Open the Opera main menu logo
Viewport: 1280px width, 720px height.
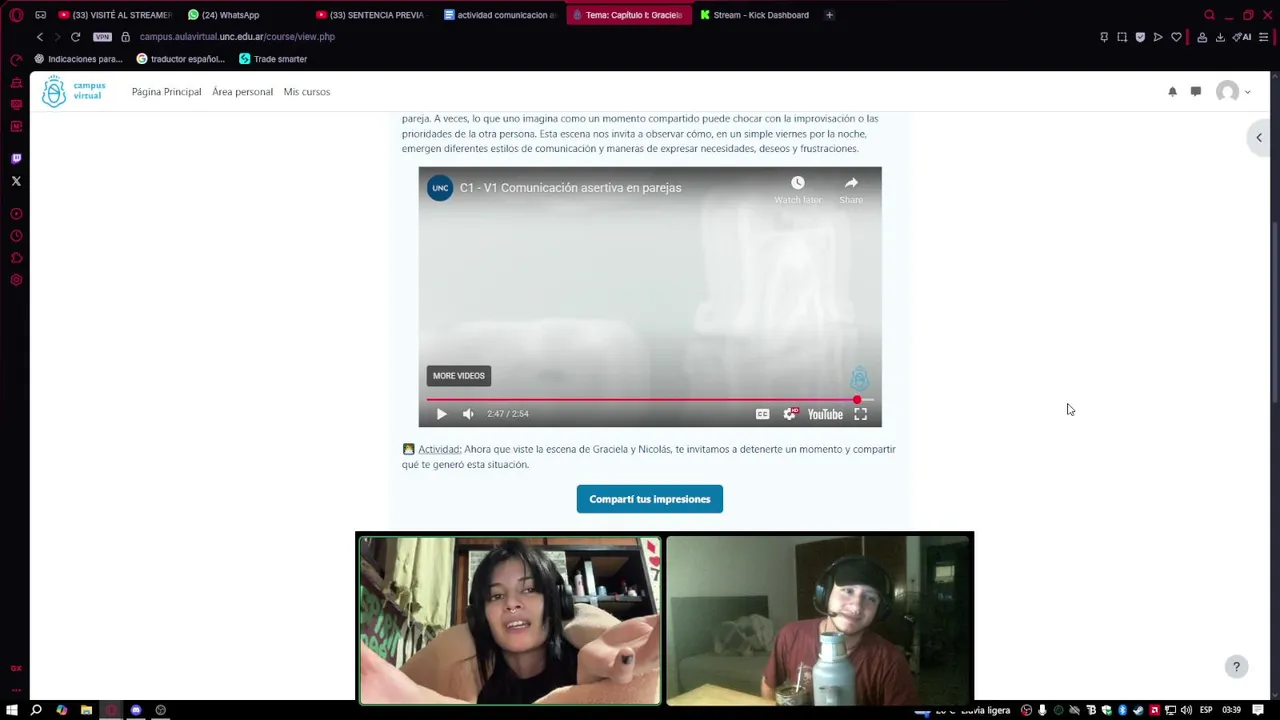(x=16, y=15)
